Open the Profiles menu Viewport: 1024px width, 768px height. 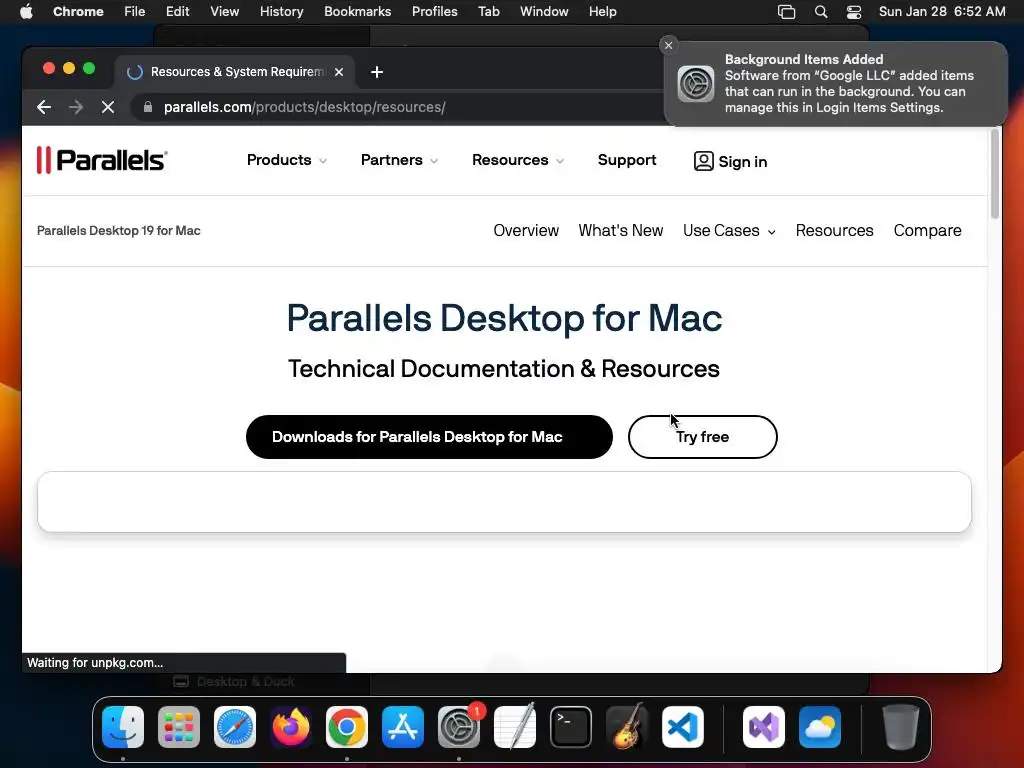434,12
